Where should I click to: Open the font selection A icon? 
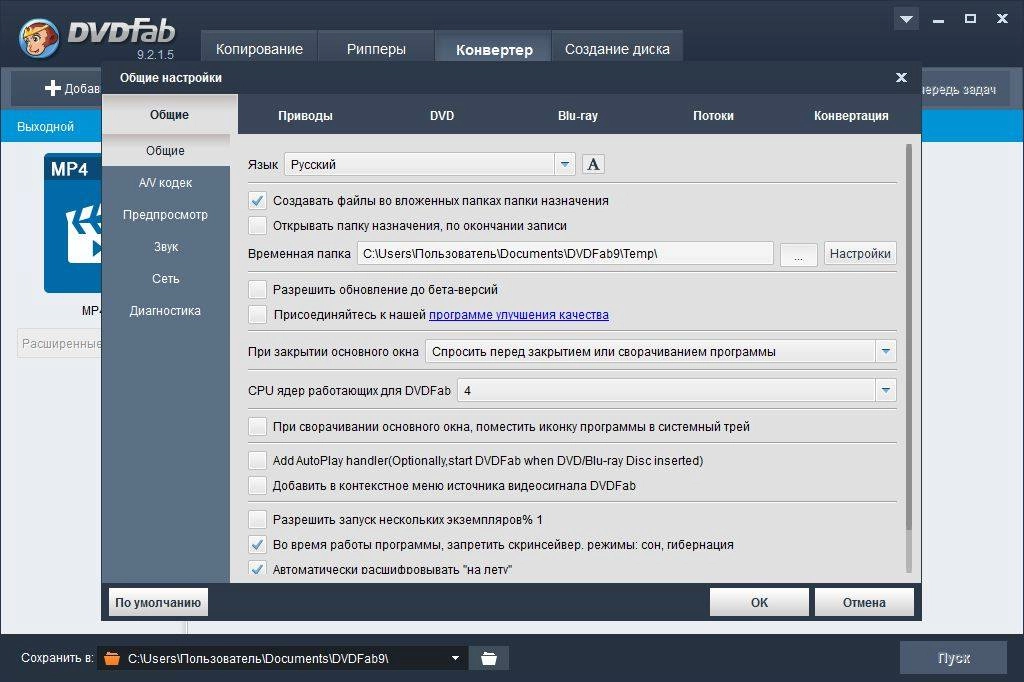(593, 164)
